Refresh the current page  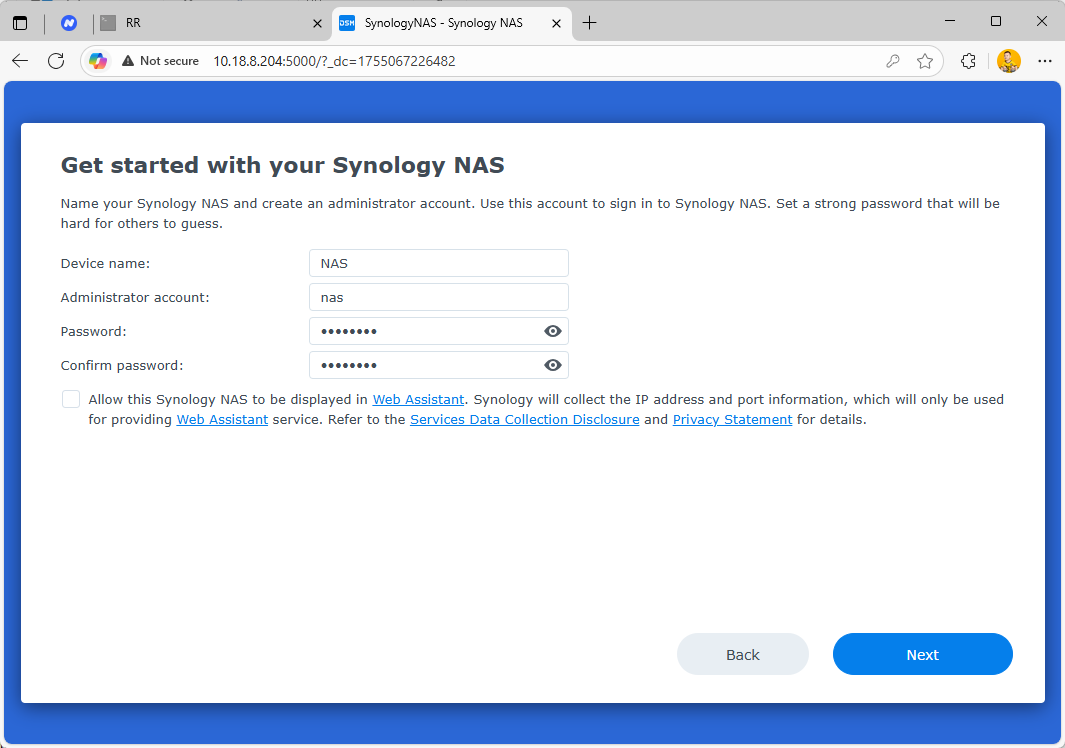[x=56, y=61]
